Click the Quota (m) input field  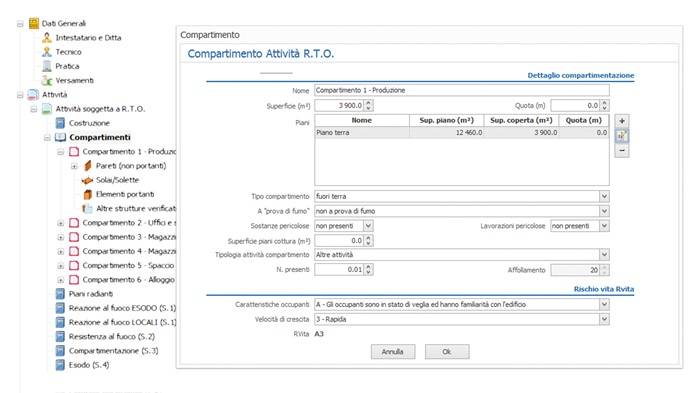[575, 105]
